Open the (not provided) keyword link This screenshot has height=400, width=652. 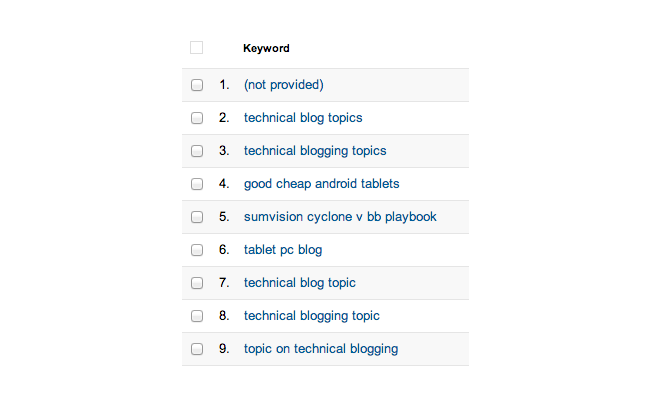tap(284, 85)
